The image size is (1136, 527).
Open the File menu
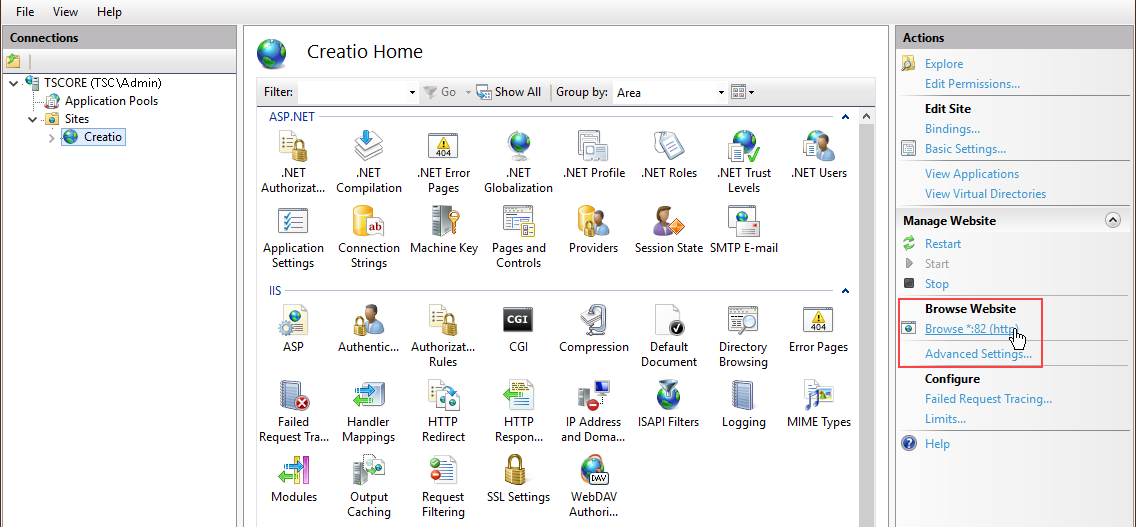point(25,12)
